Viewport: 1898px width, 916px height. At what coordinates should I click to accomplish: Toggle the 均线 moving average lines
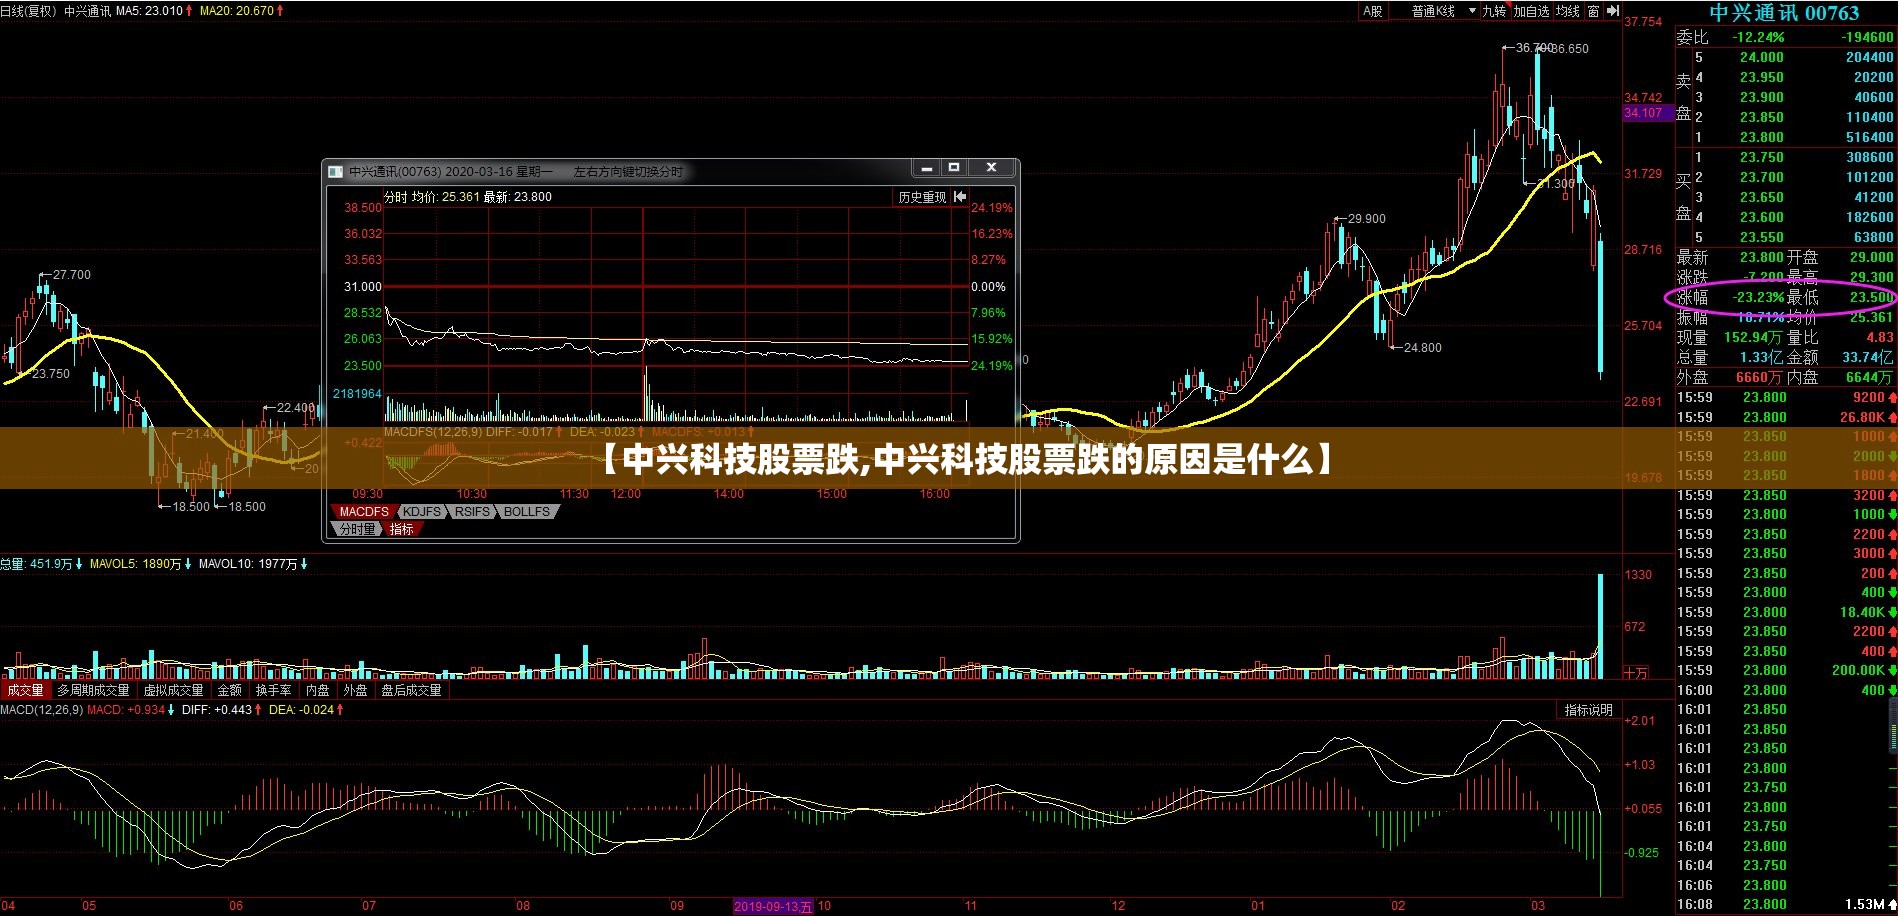(x=1568, y=11)
